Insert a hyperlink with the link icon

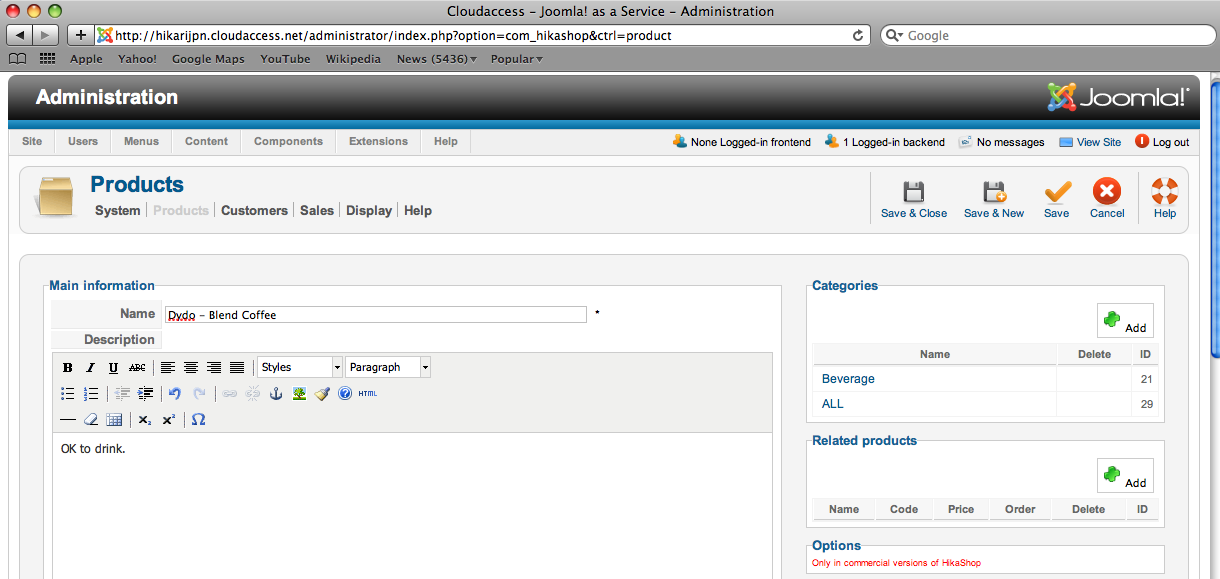[x=230, y=393]
